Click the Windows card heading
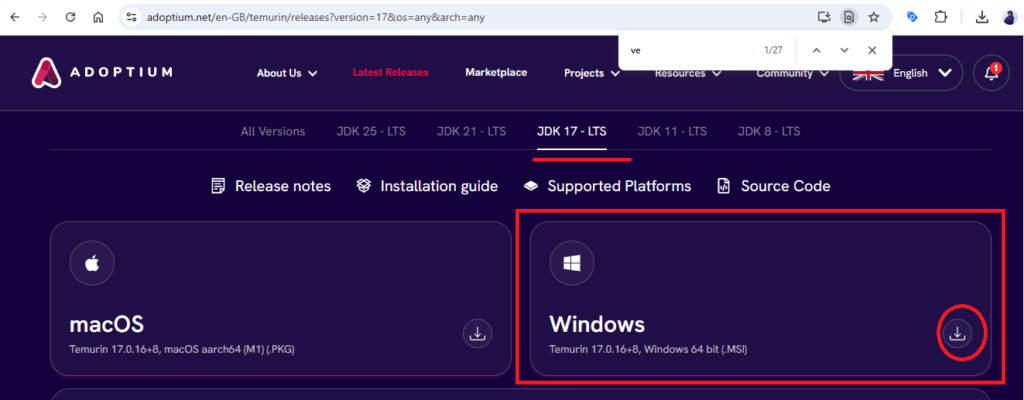1024x400 pixels. [597, 325]
